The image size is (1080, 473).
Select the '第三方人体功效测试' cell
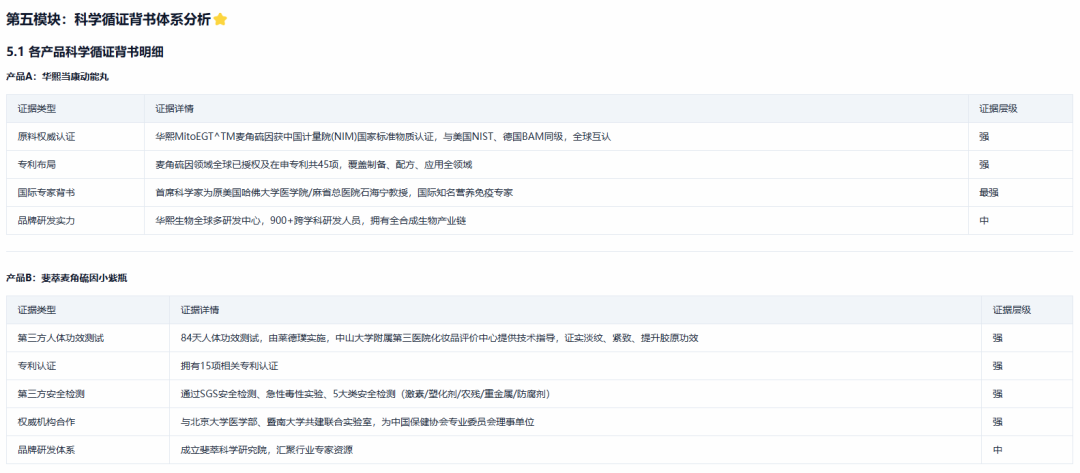coord(61,338)
